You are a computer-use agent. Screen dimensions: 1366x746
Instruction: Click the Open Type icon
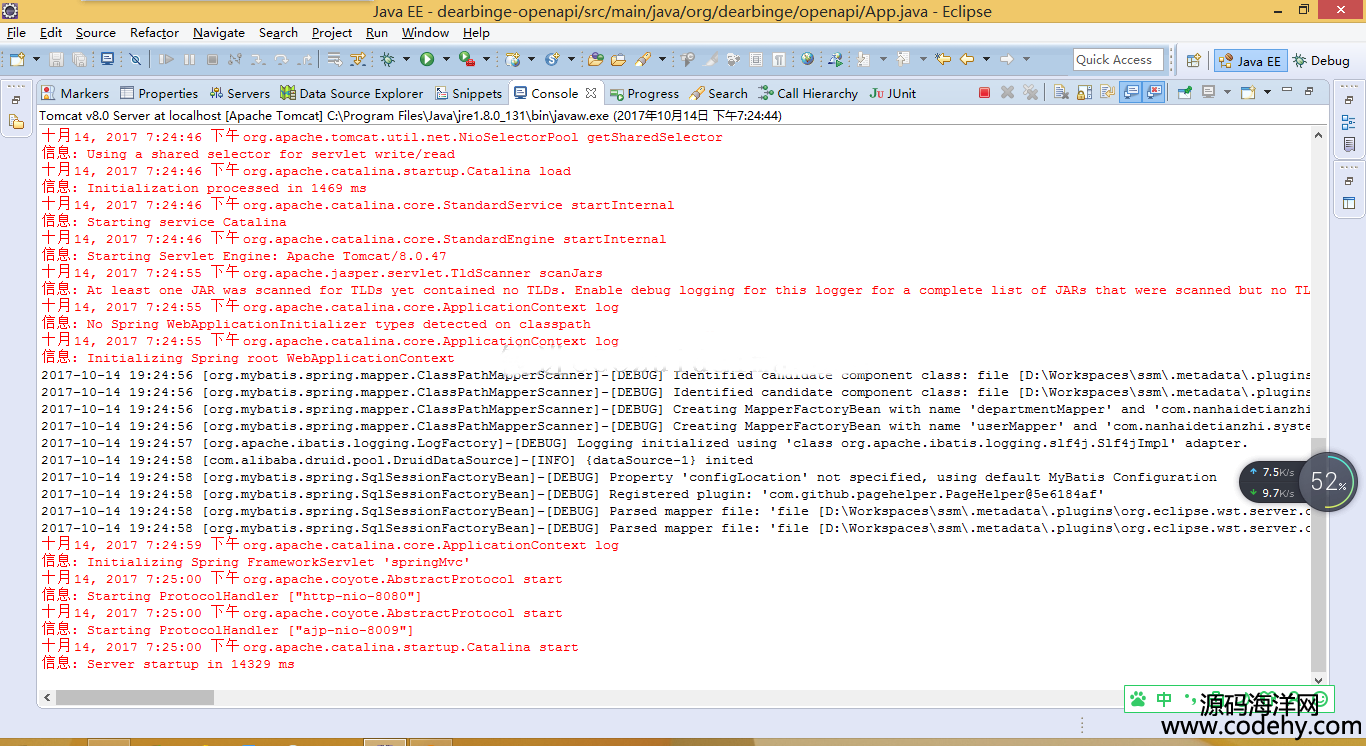tap(595, 59)
